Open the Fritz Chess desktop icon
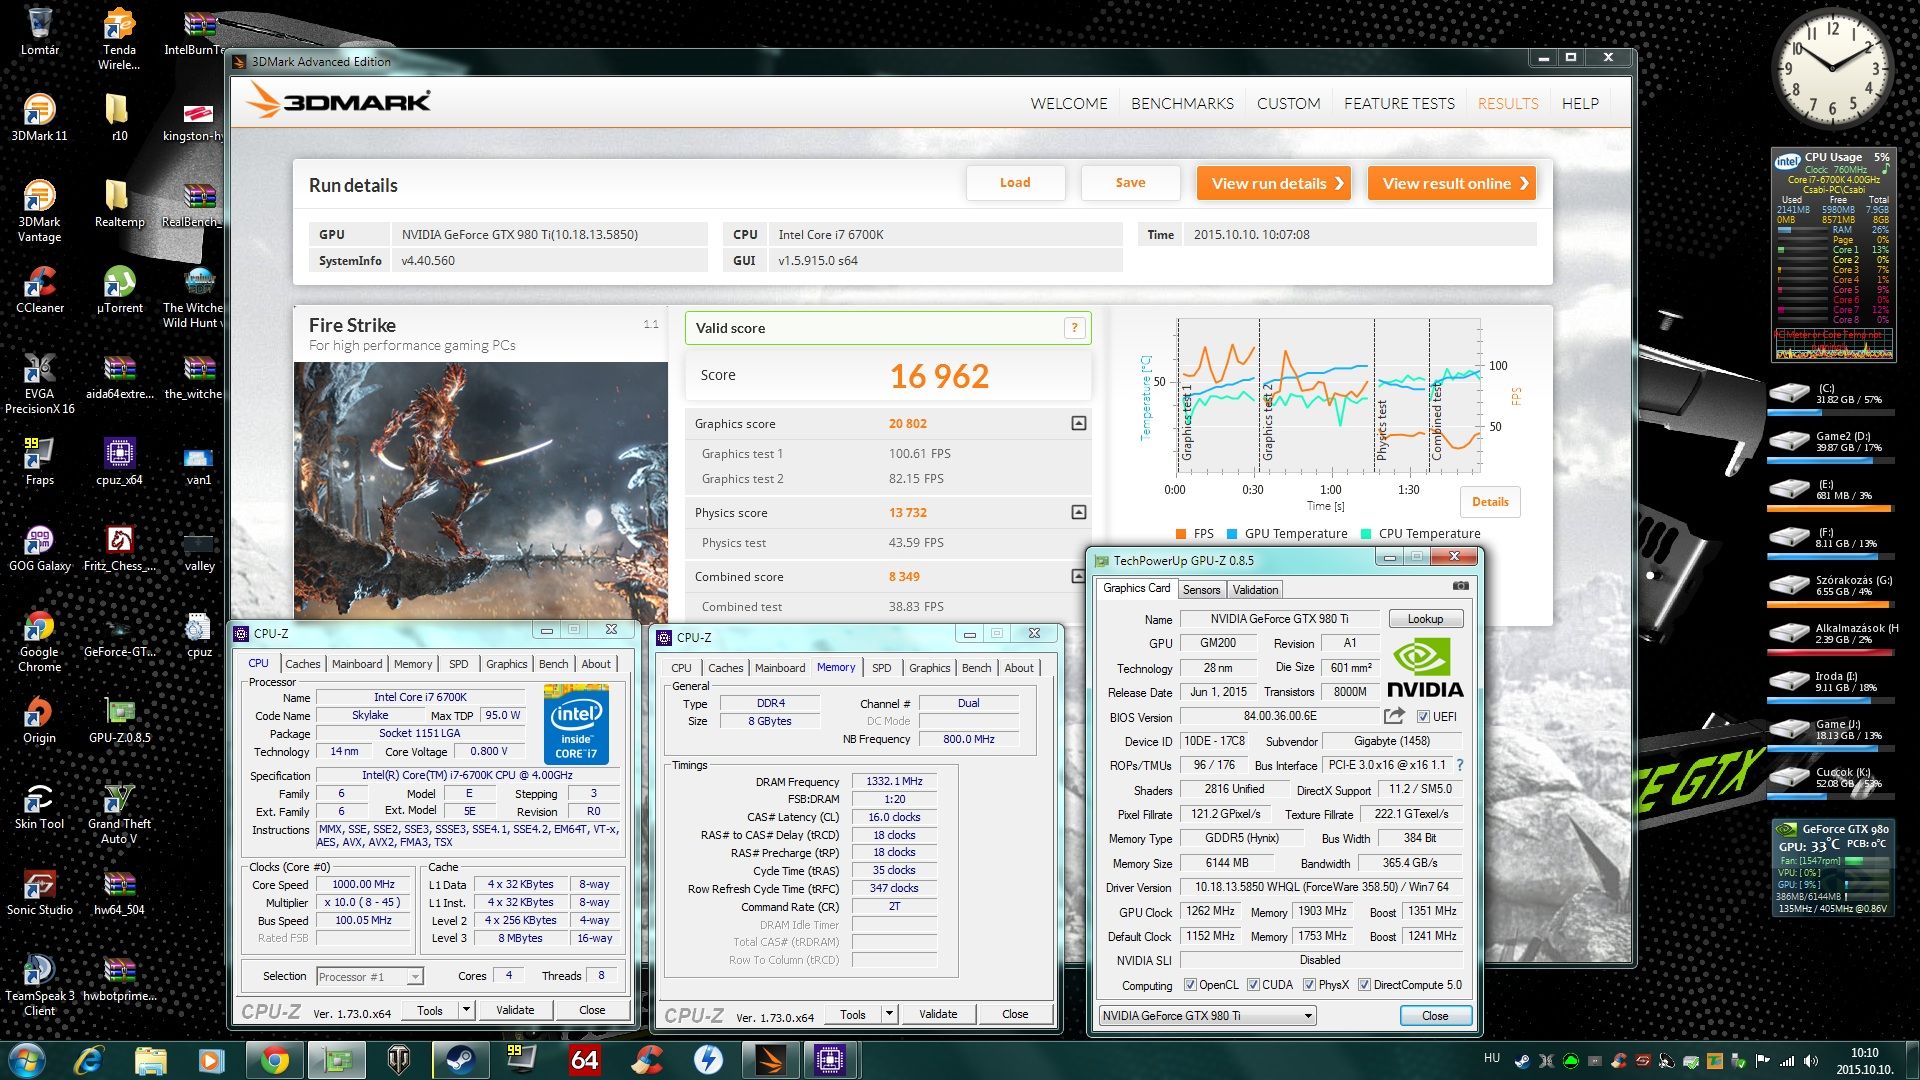This screenshot has width=1920, height=1080. [119, 548]
